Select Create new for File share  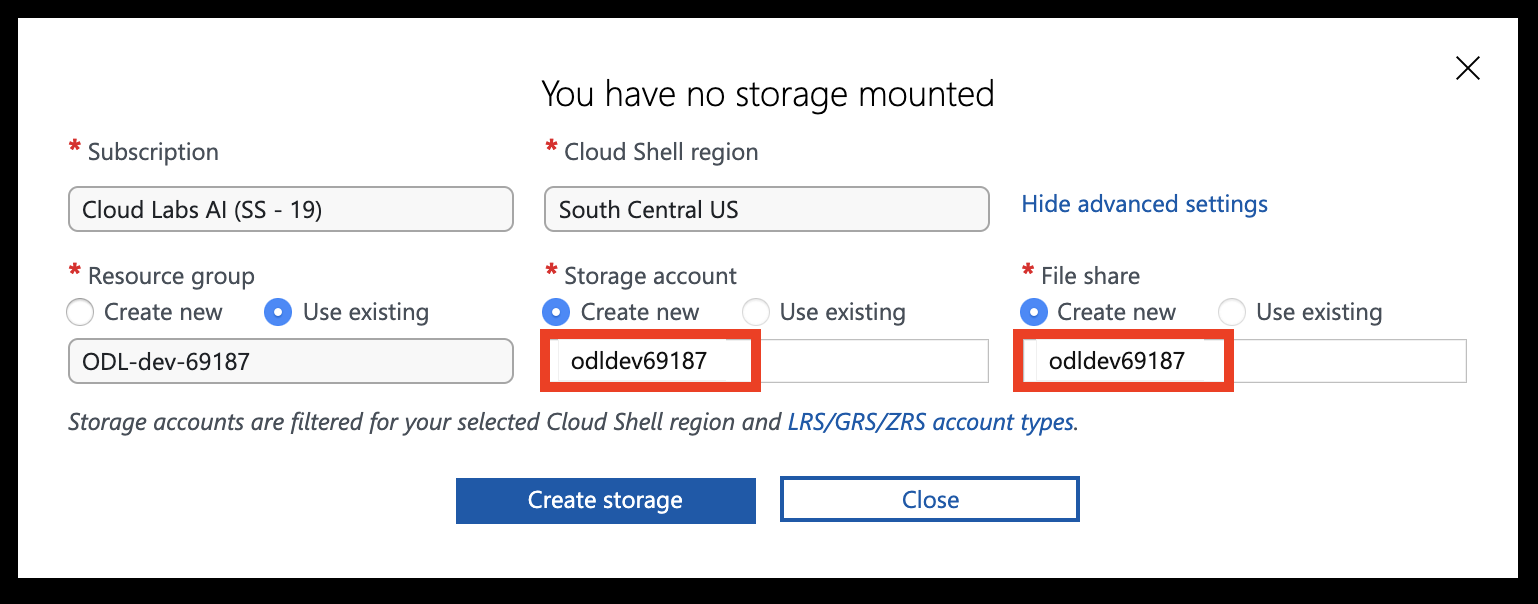(1032, 312)
